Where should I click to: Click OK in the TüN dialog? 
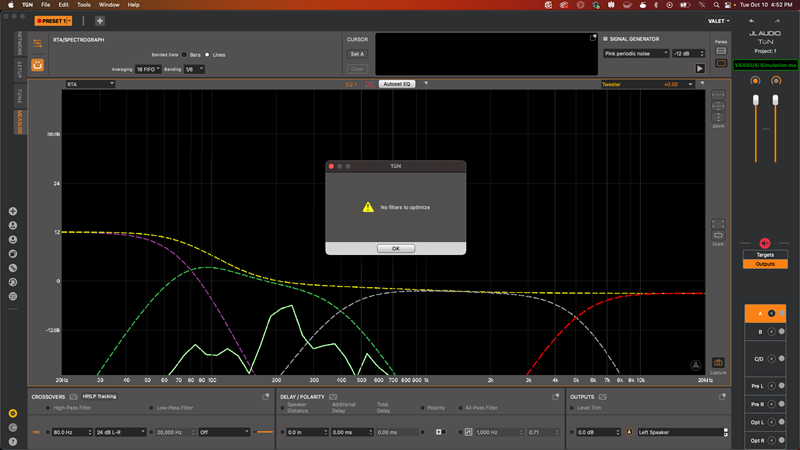coord(395,248)
